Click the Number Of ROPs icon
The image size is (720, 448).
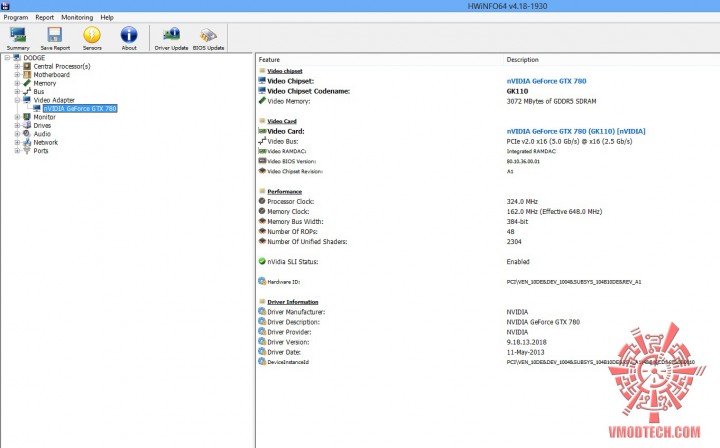pyautogui.click(x=262, y=231)
